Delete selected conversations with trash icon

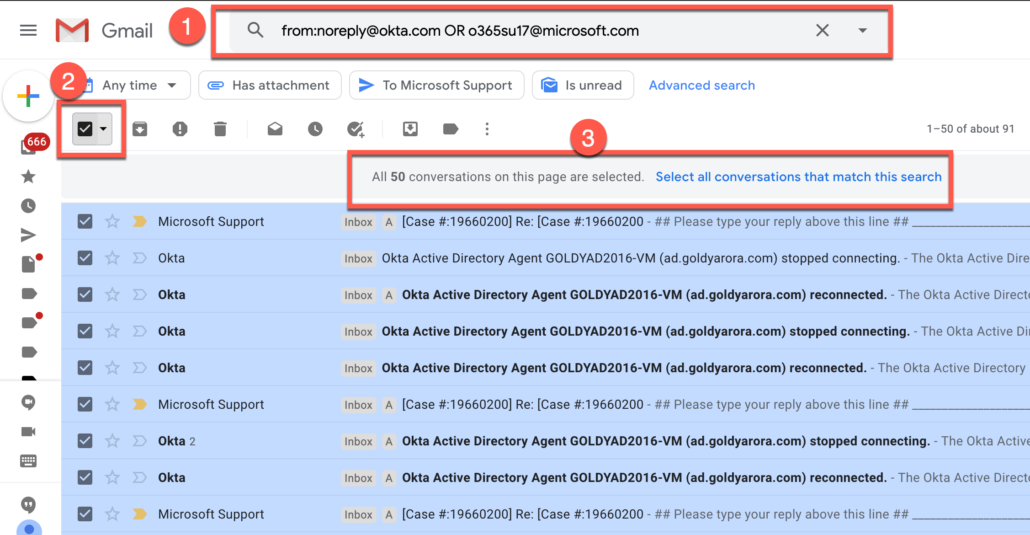(220, 129)
